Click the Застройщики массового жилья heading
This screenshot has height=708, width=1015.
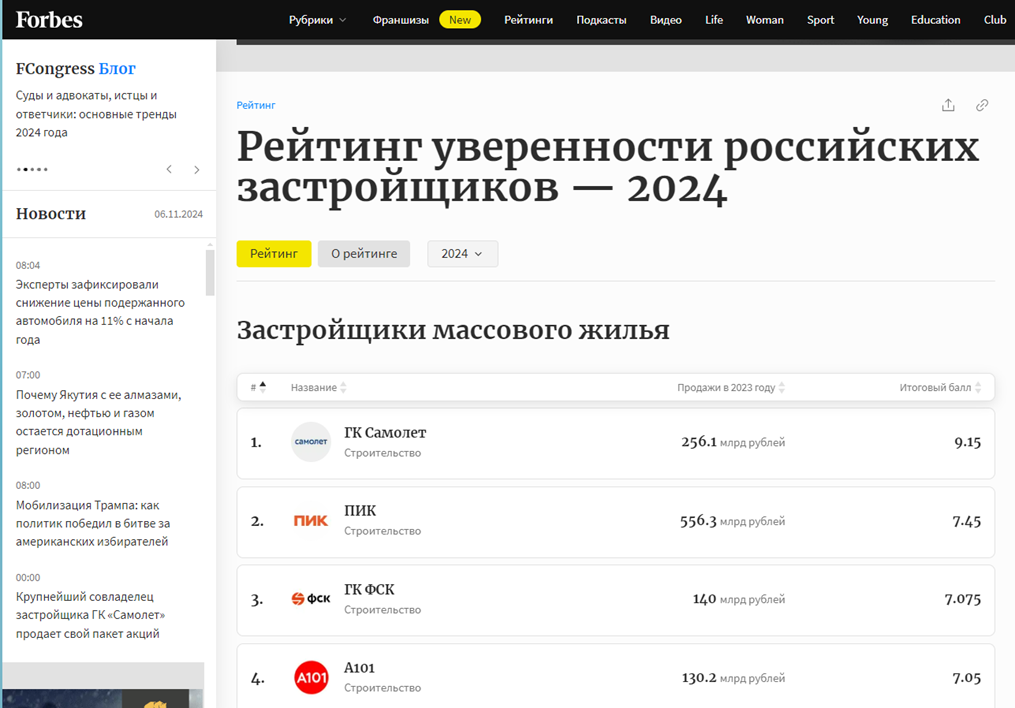453,330
